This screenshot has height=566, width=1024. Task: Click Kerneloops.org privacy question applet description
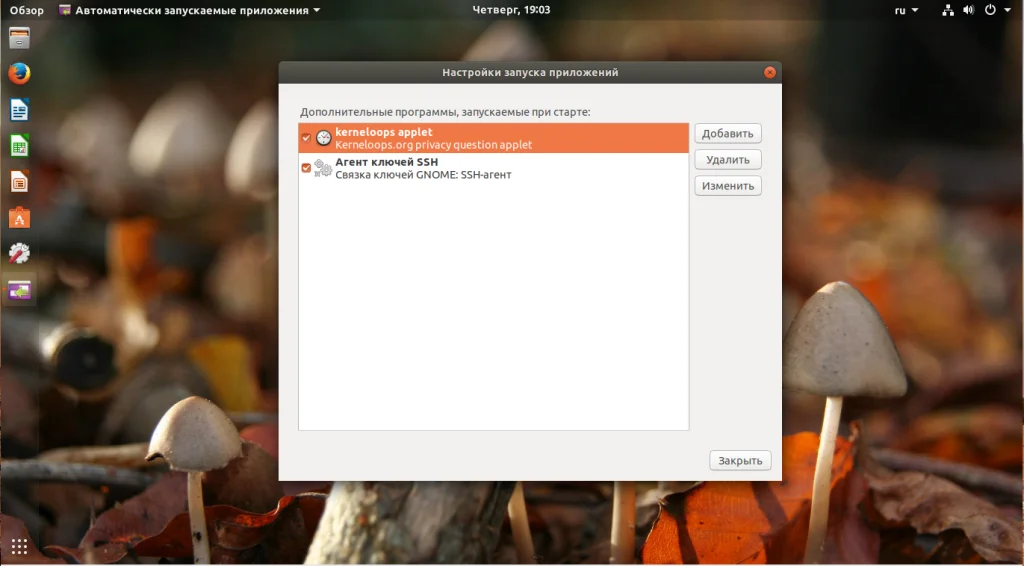click(x=434, y=145)
